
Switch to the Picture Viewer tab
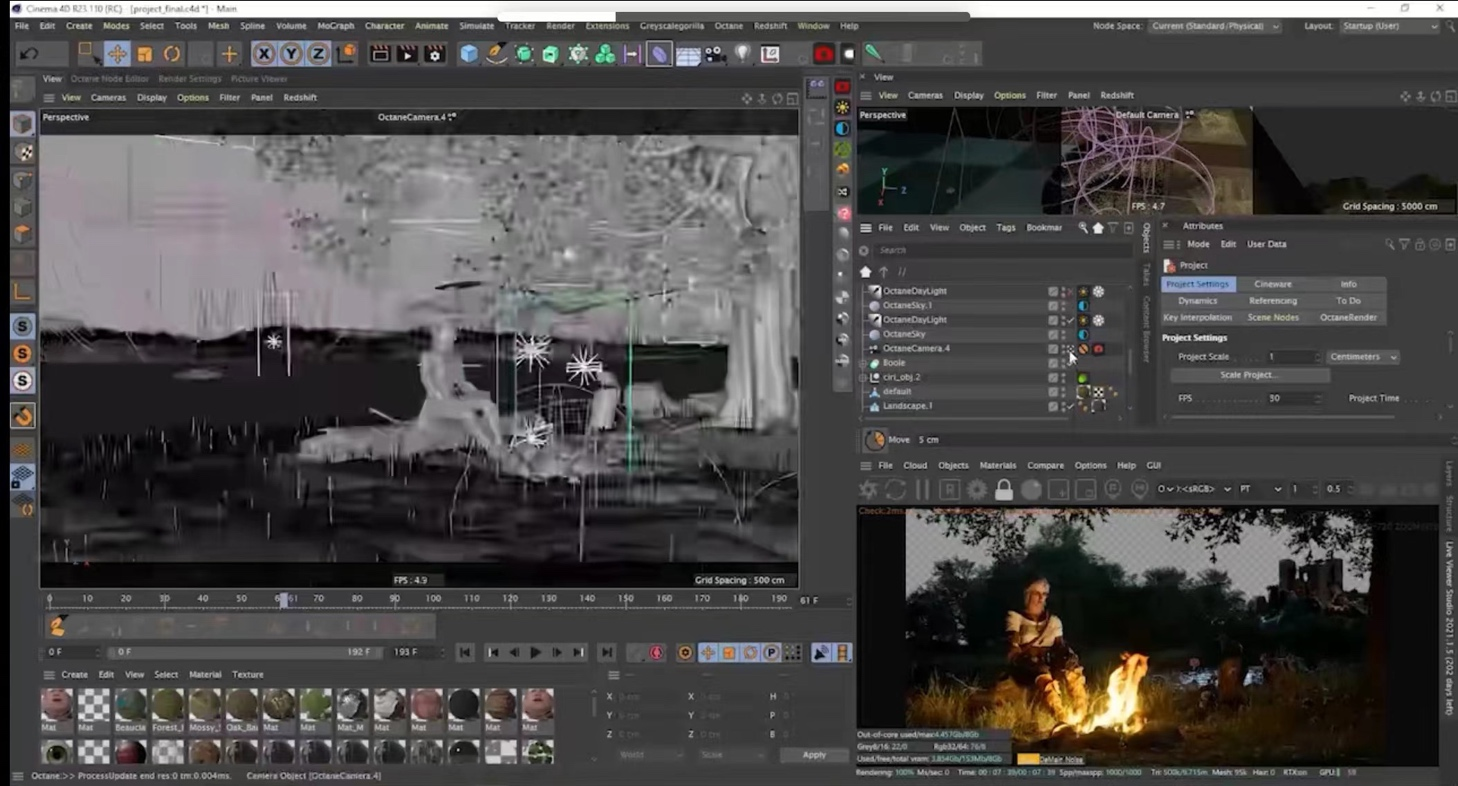tap(259, 78)
